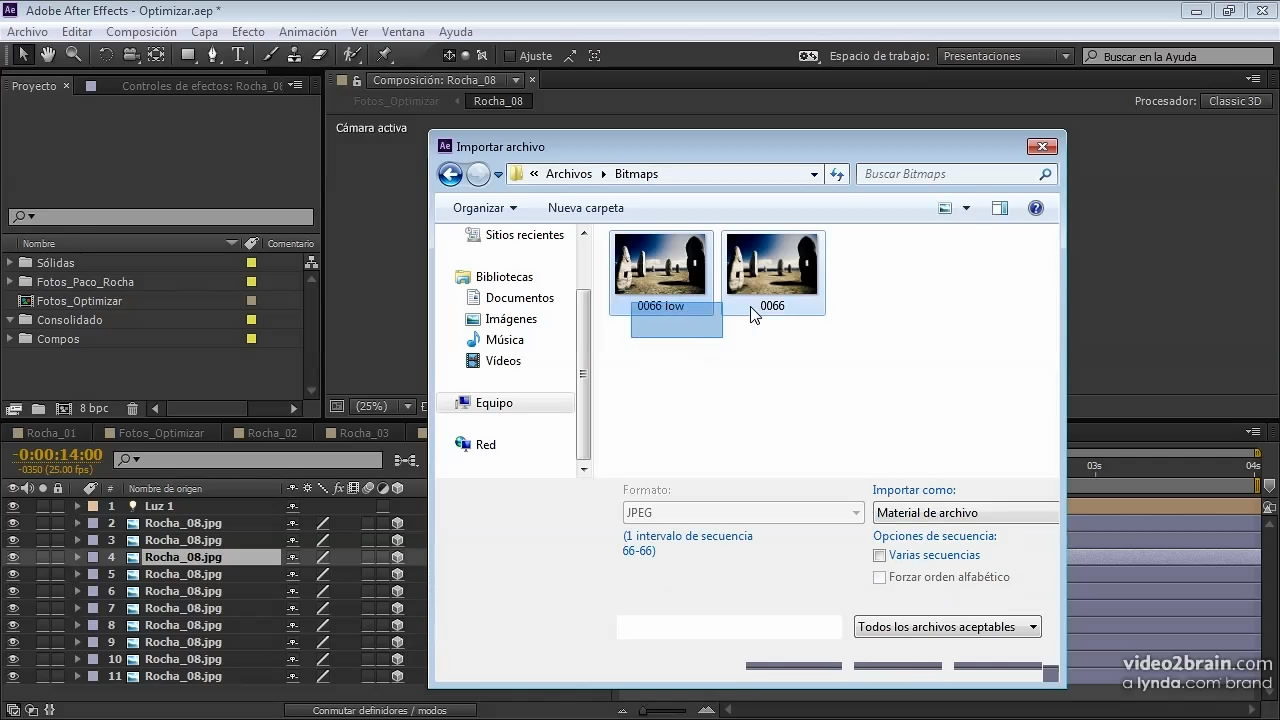The image size is (1280, 720).
Task: Open the Composición menu
Action: point(141,32)
